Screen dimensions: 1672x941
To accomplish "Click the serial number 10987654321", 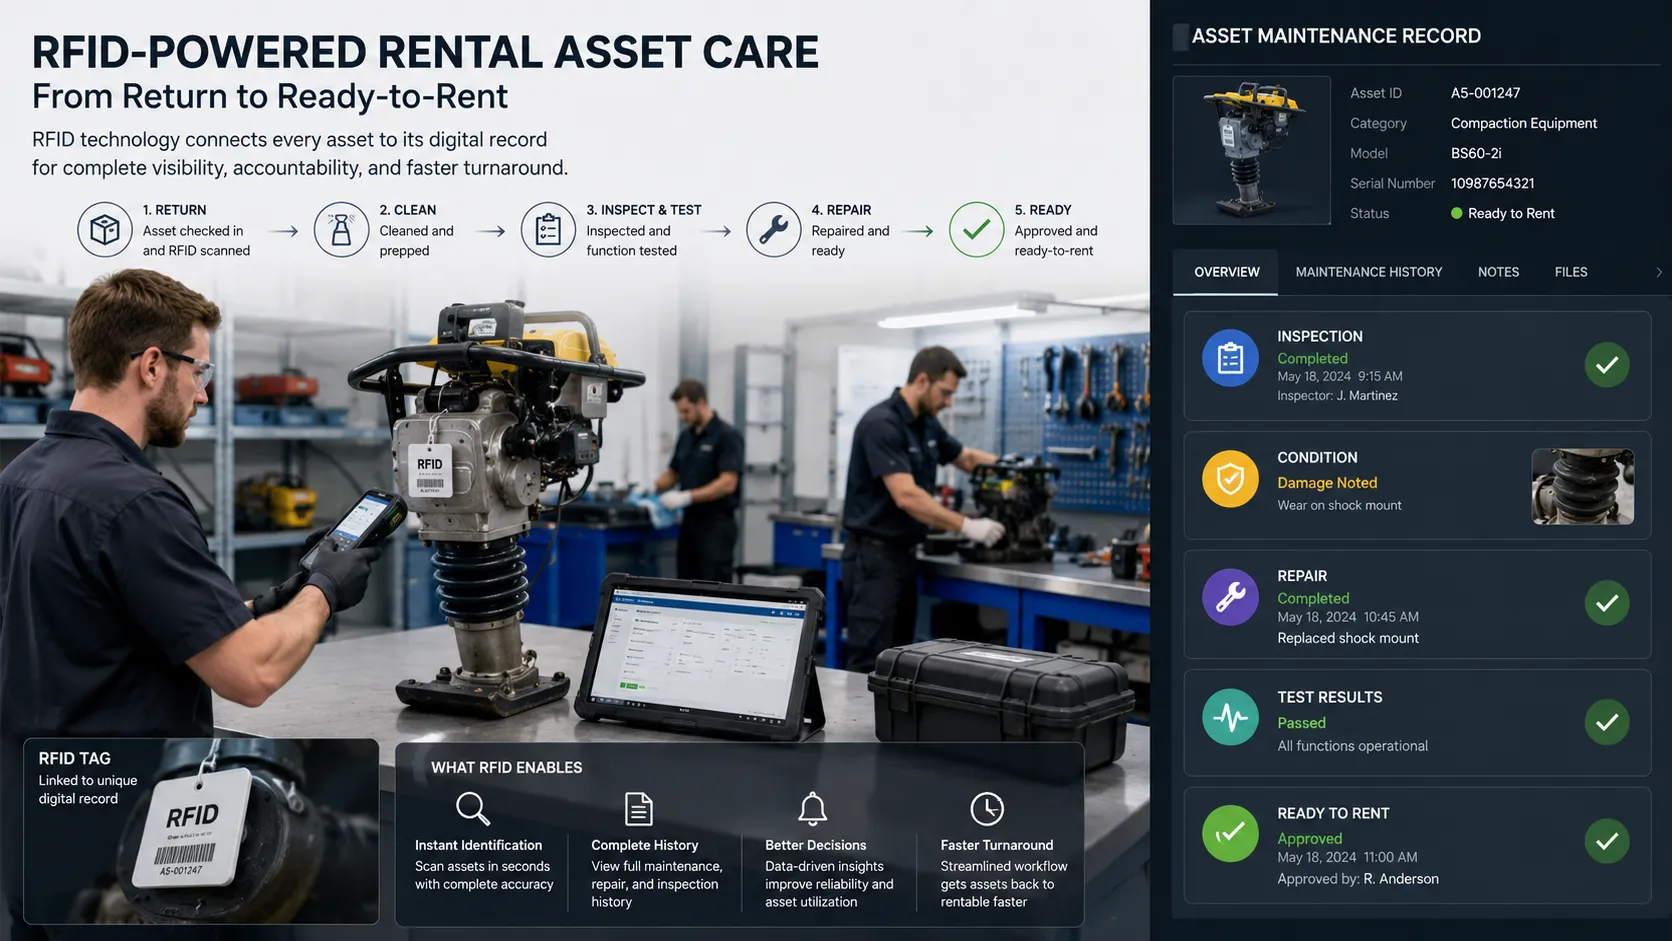I will point(1492,183).
